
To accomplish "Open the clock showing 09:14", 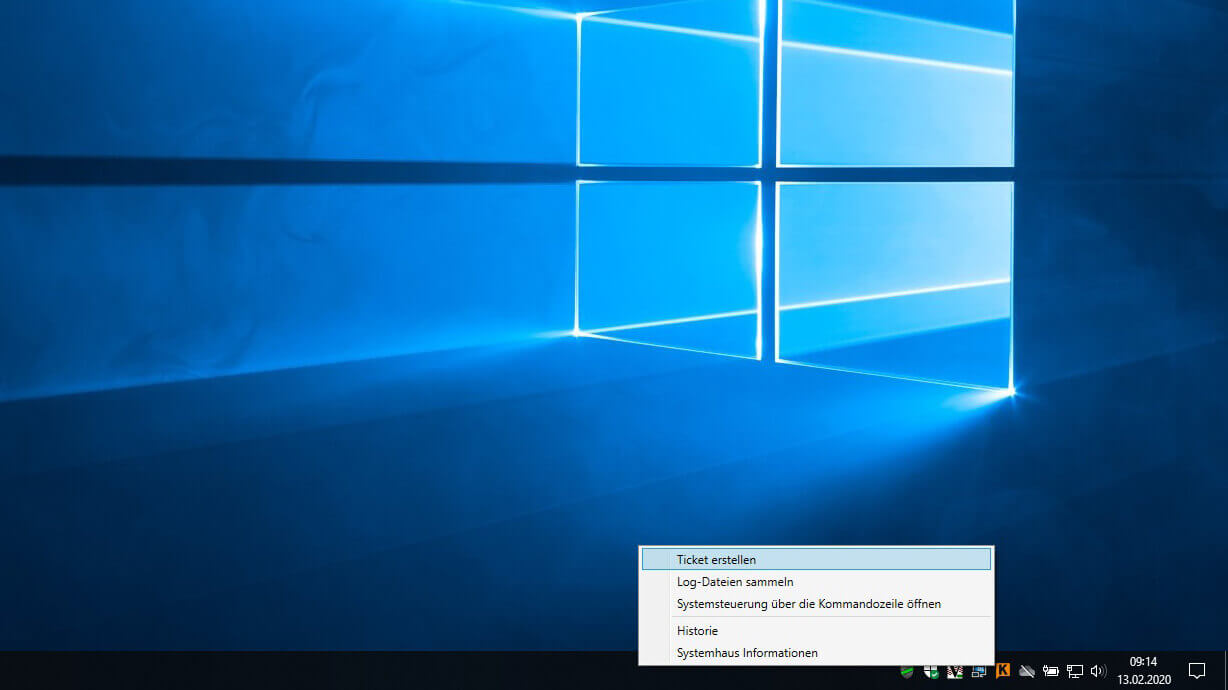I will [x=1143, y=662].
